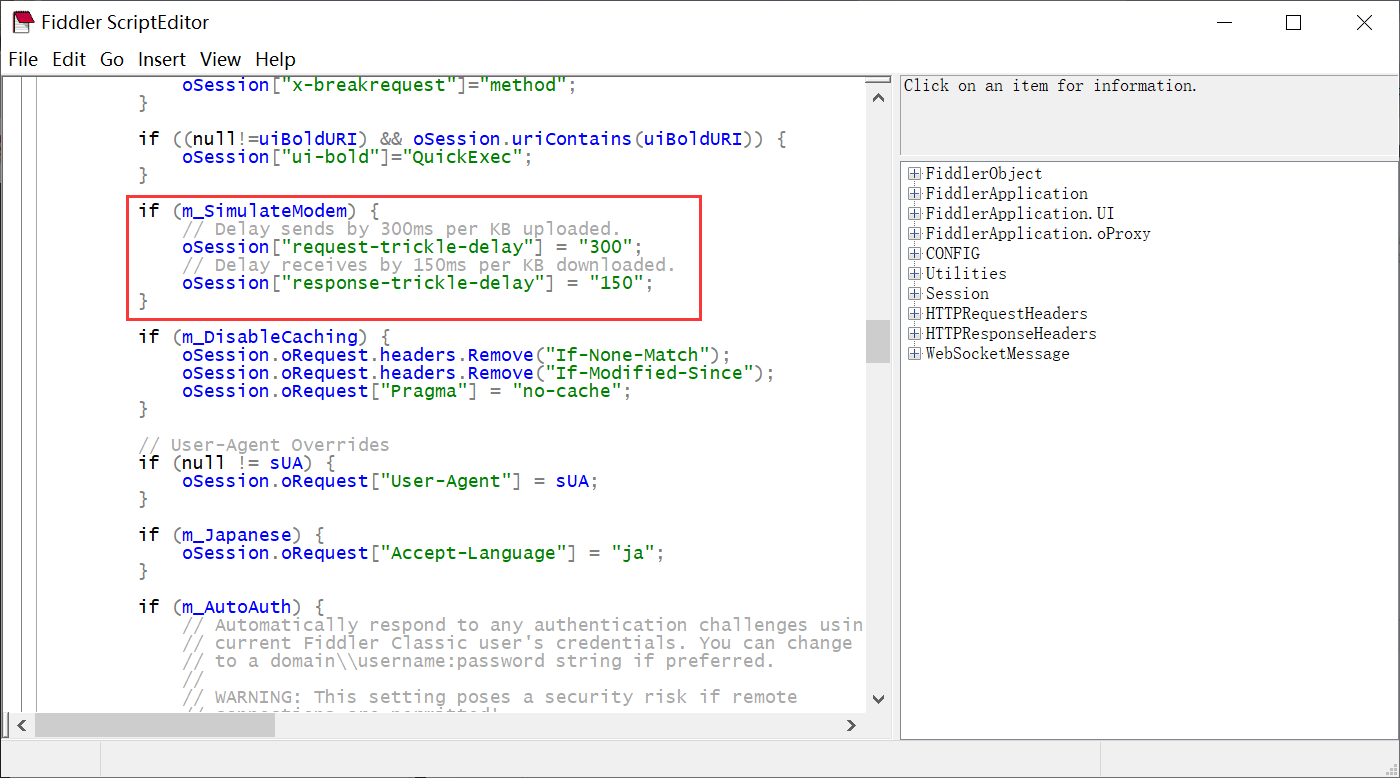
Task: Click the "150" delay value
Action: 617,283
